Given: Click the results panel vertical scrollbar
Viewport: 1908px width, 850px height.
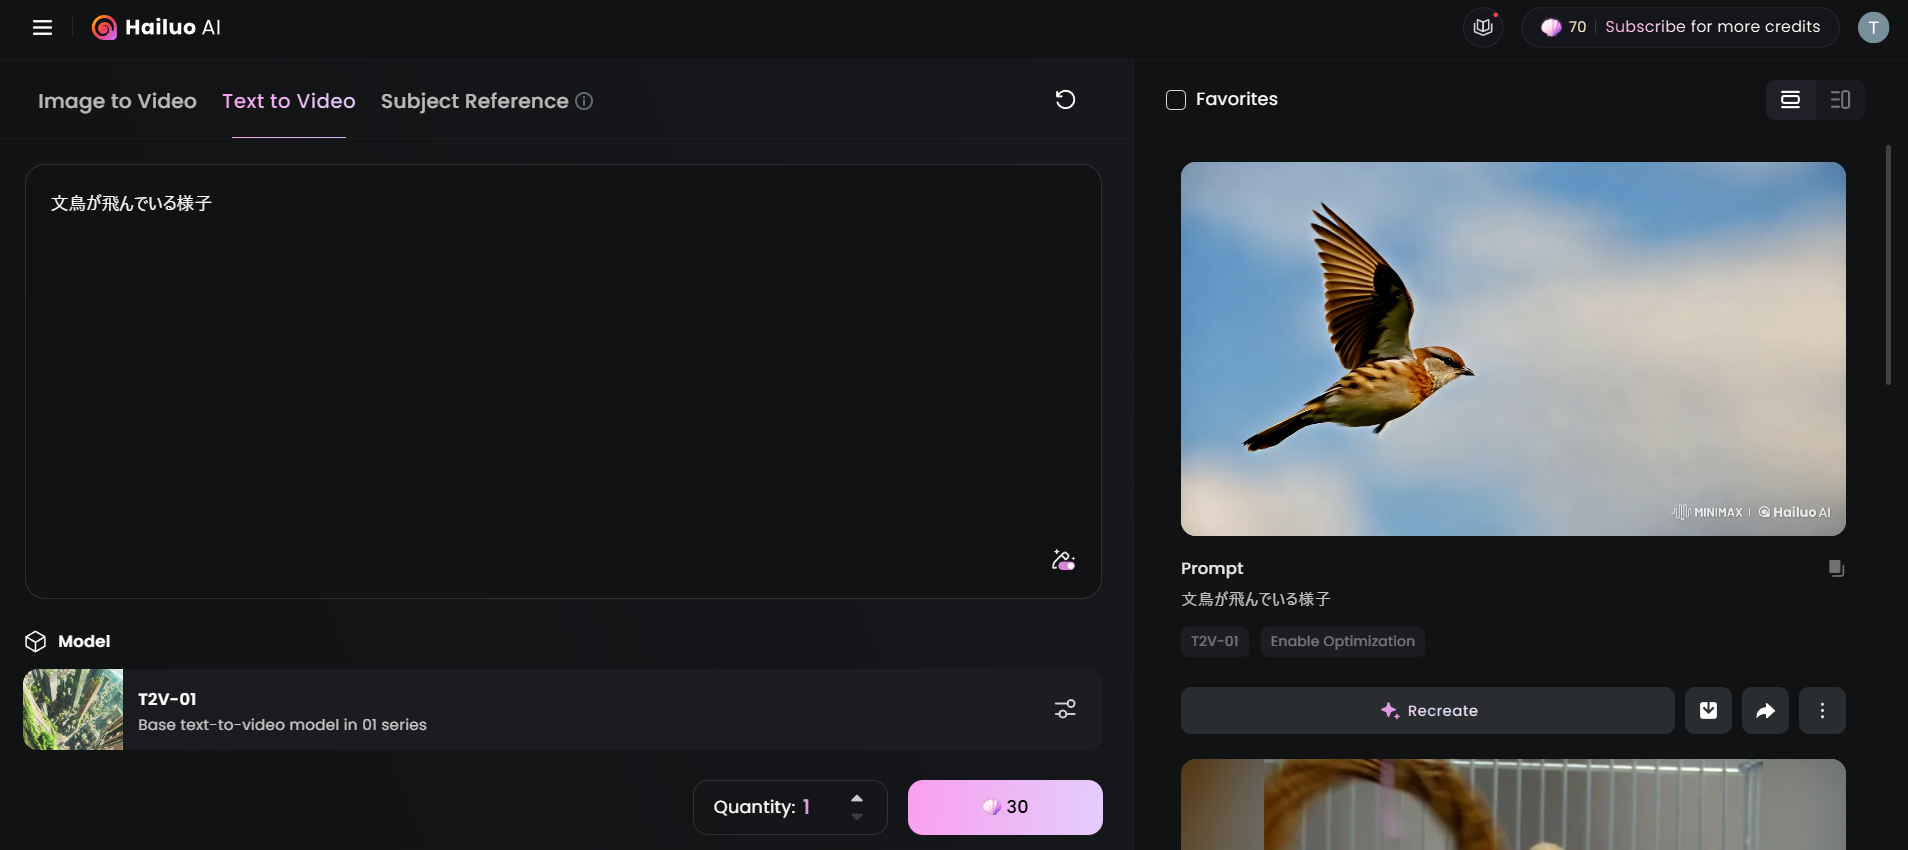Looking at the screenshot, I should (x=1888, y=265).
